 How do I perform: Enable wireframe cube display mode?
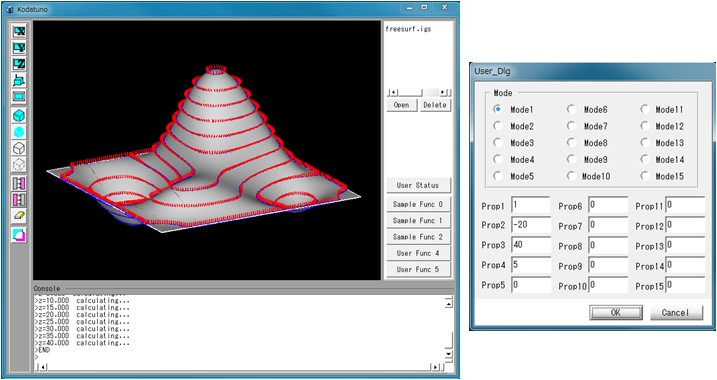(x=19, y=148)
